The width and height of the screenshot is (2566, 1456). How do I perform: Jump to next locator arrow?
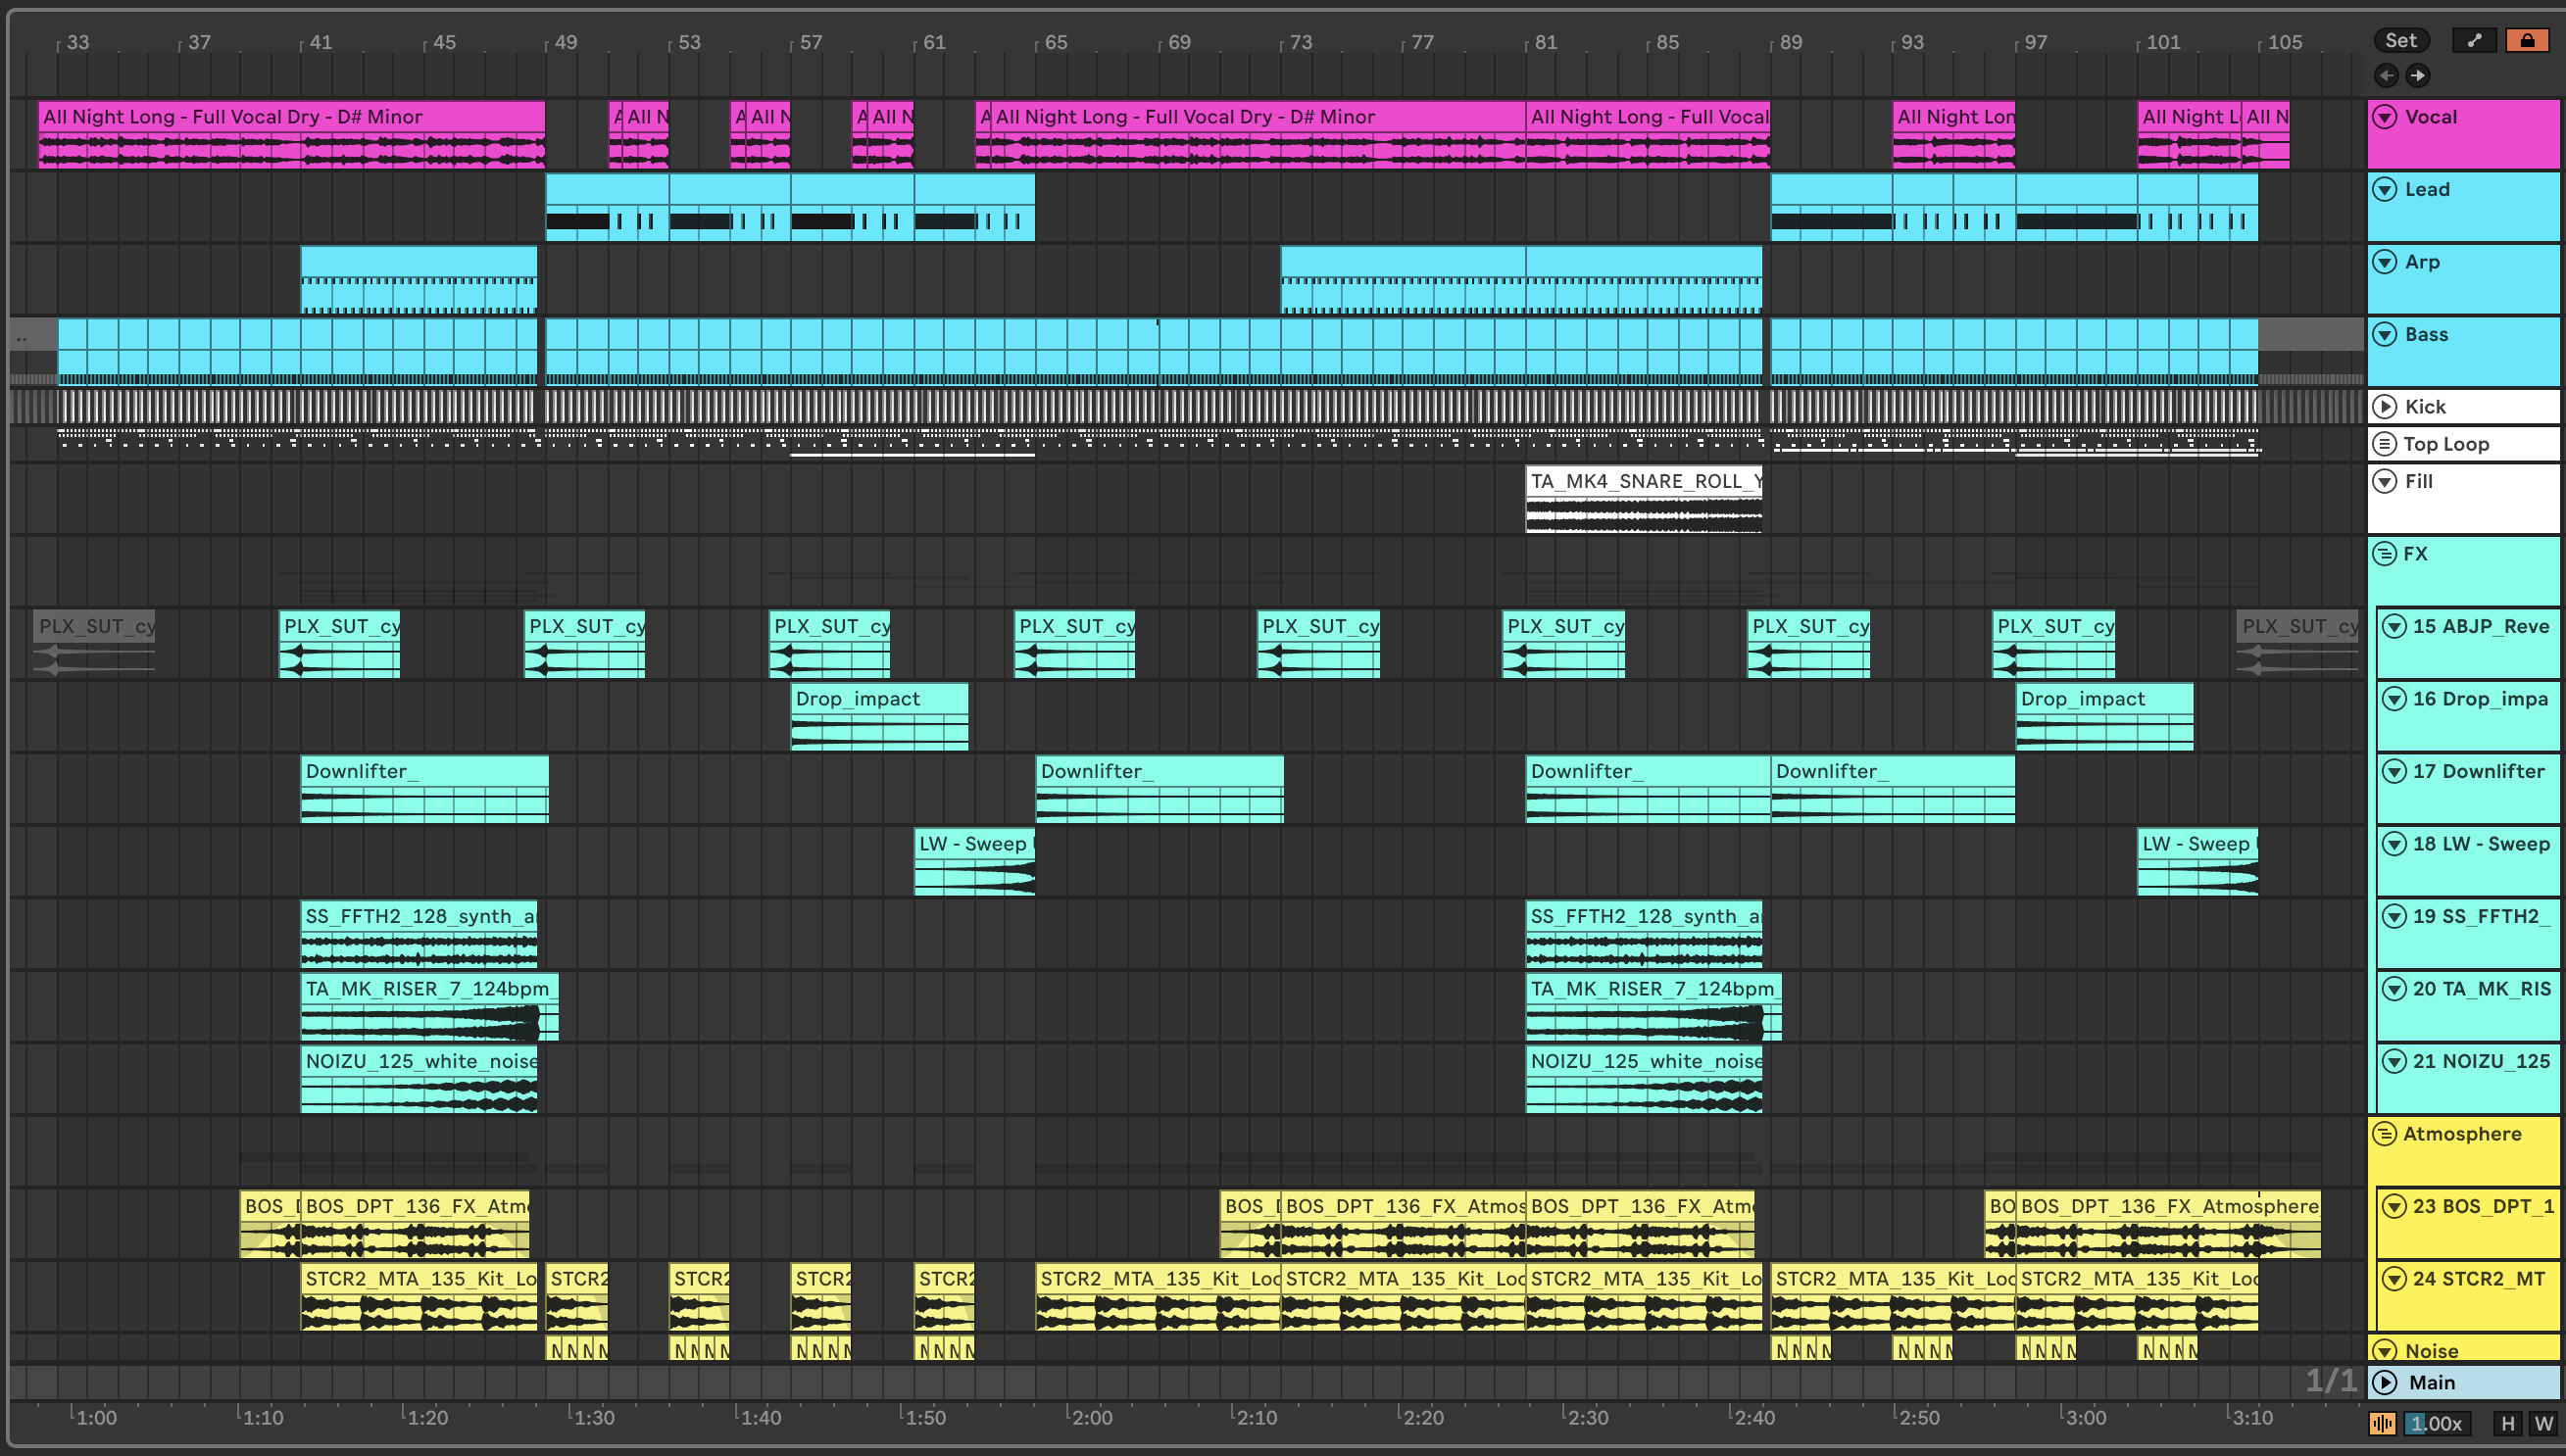click(2417, 75)
